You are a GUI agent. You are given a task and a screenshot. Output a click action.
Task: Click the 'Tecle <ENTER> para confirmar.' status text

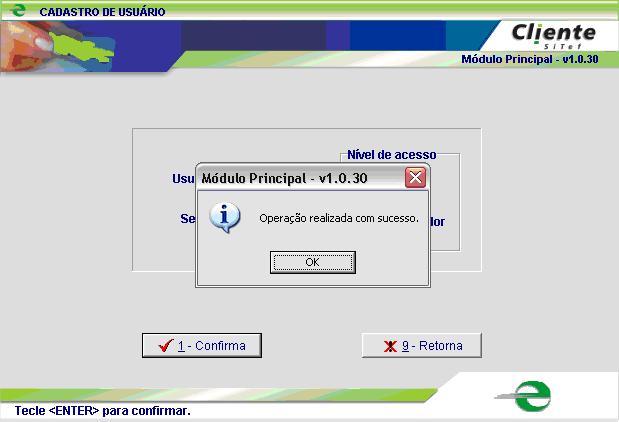click(102, 411)
